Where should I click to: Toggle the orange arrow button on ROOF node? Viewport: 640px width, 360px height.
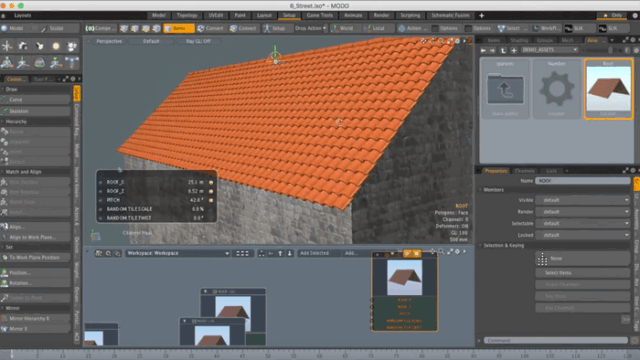[x=407, y=254]
